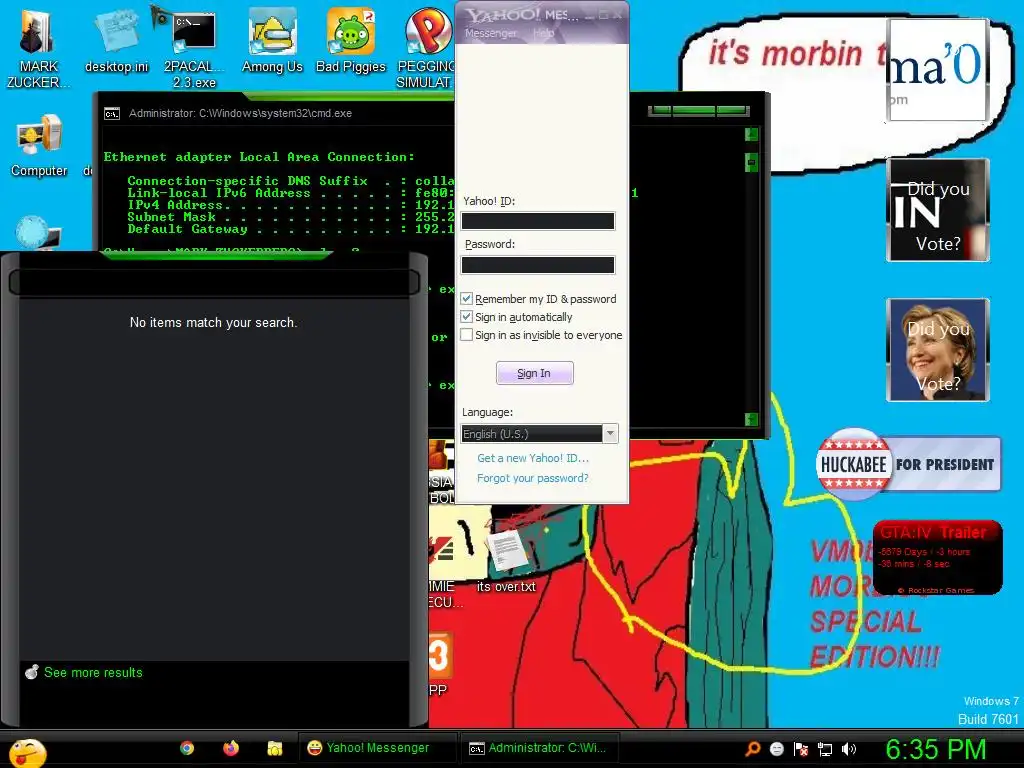This screenshot has width=1024, height=768.
Task: Click the Password input field
Action: (x=537, y=264)
